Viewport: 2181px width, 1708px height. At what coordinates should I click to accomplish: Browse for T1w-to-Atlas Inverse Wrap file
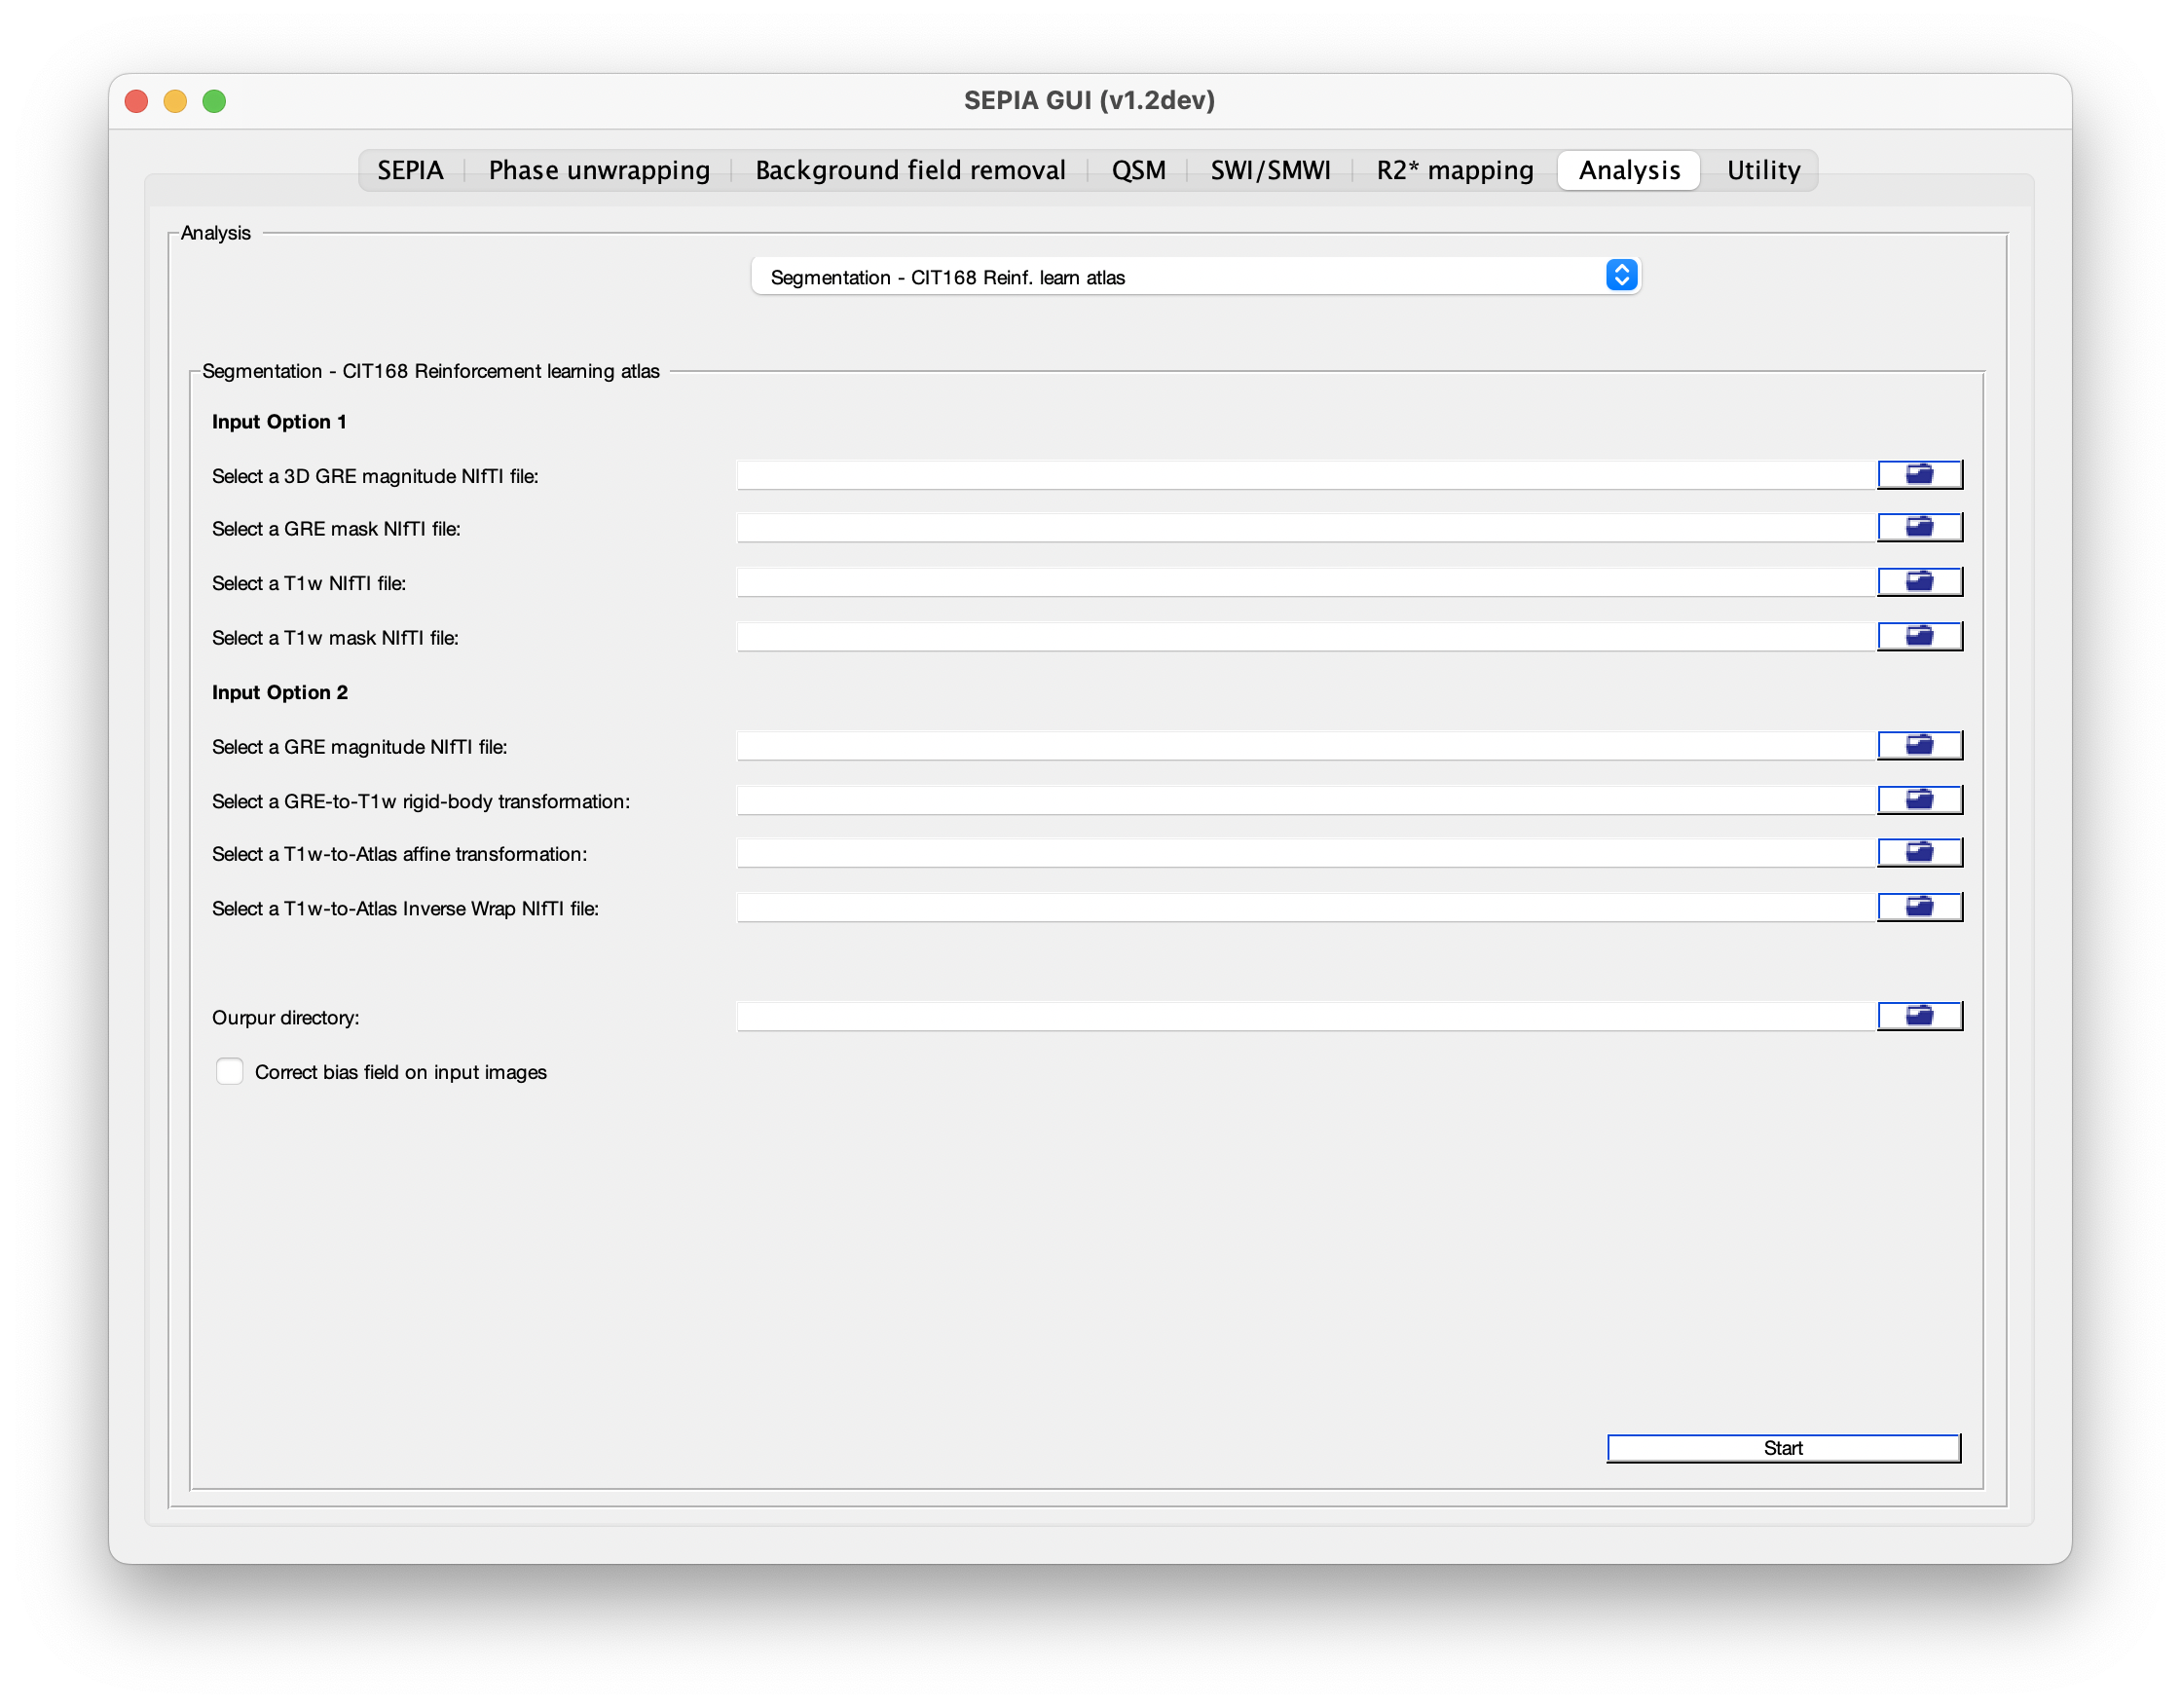[x=1919, y=907]
